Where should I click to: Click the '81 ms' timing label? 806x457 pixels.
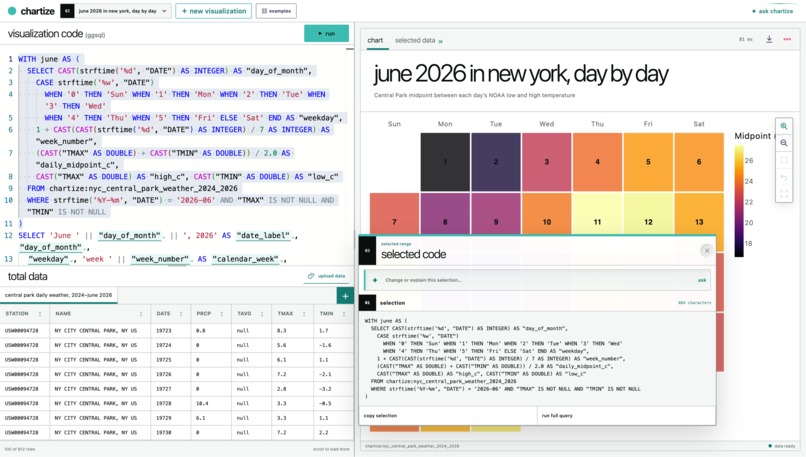[x=745, y=40]
